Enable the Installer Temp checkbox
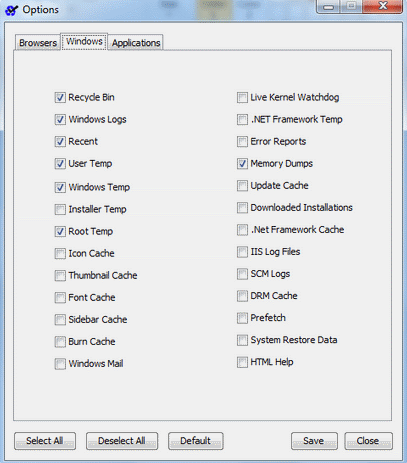Image resolution: width=407 pixels, height=463 pixels. [x=60, y=209]
